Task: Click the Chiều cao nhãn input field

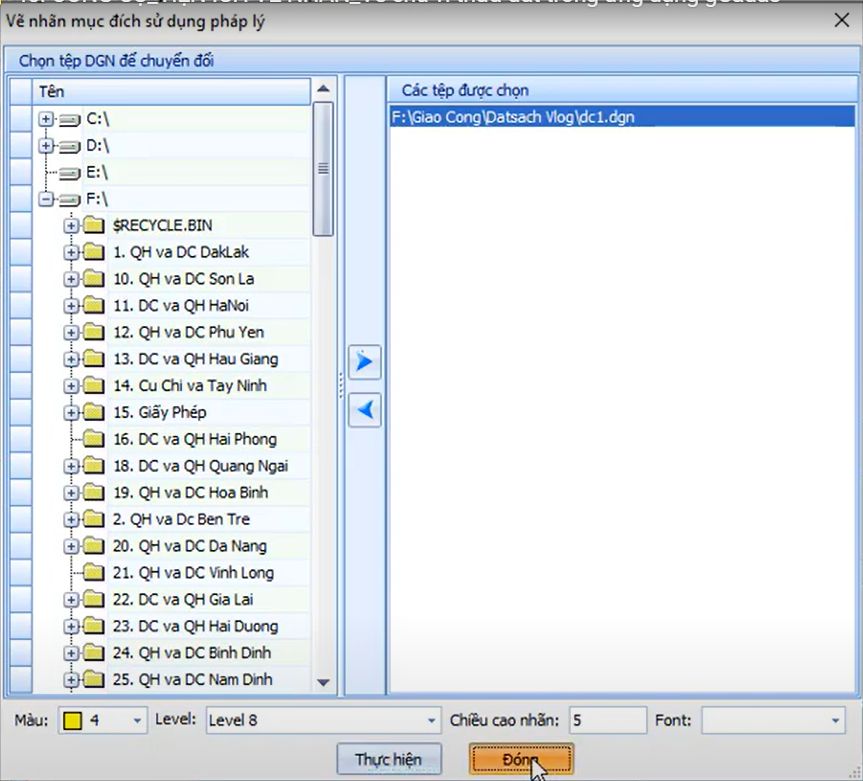Action: 607,720
